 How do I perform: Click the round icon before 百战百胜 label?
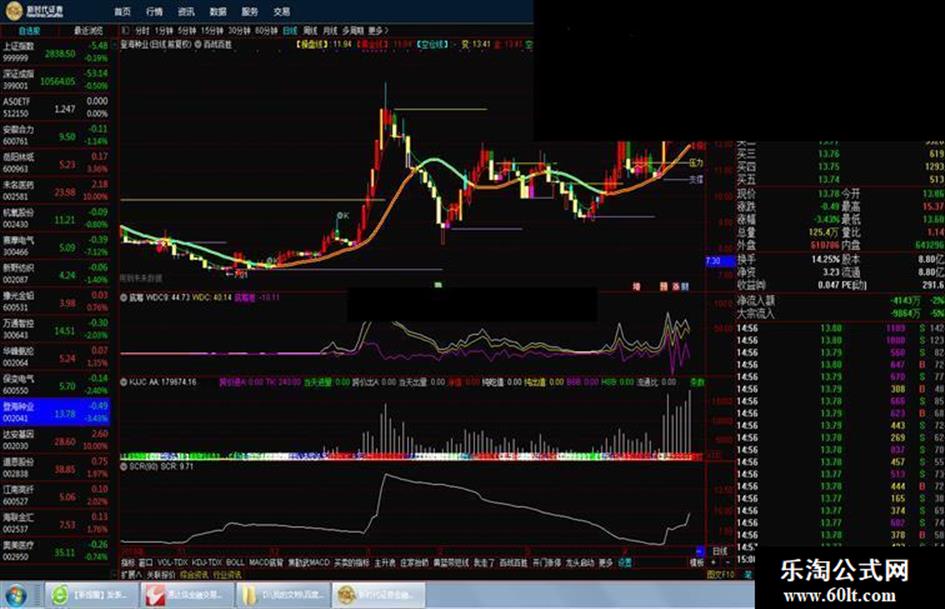click(198, 45)
